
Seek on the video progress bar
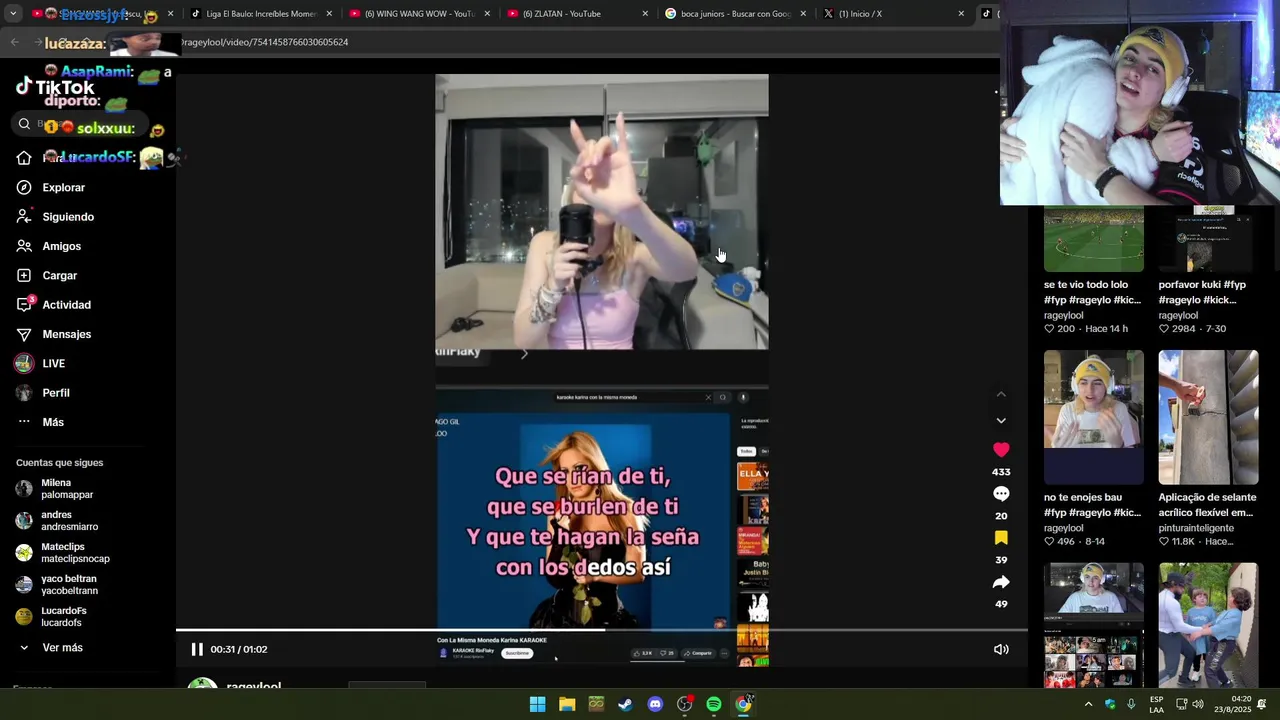pyautogui.click(x=602, y=630)
